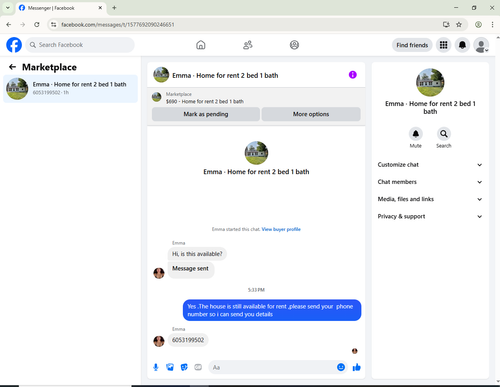500x387 pixels.
Task: Open Chrome three-dot menu
Action: coord(492,24)
